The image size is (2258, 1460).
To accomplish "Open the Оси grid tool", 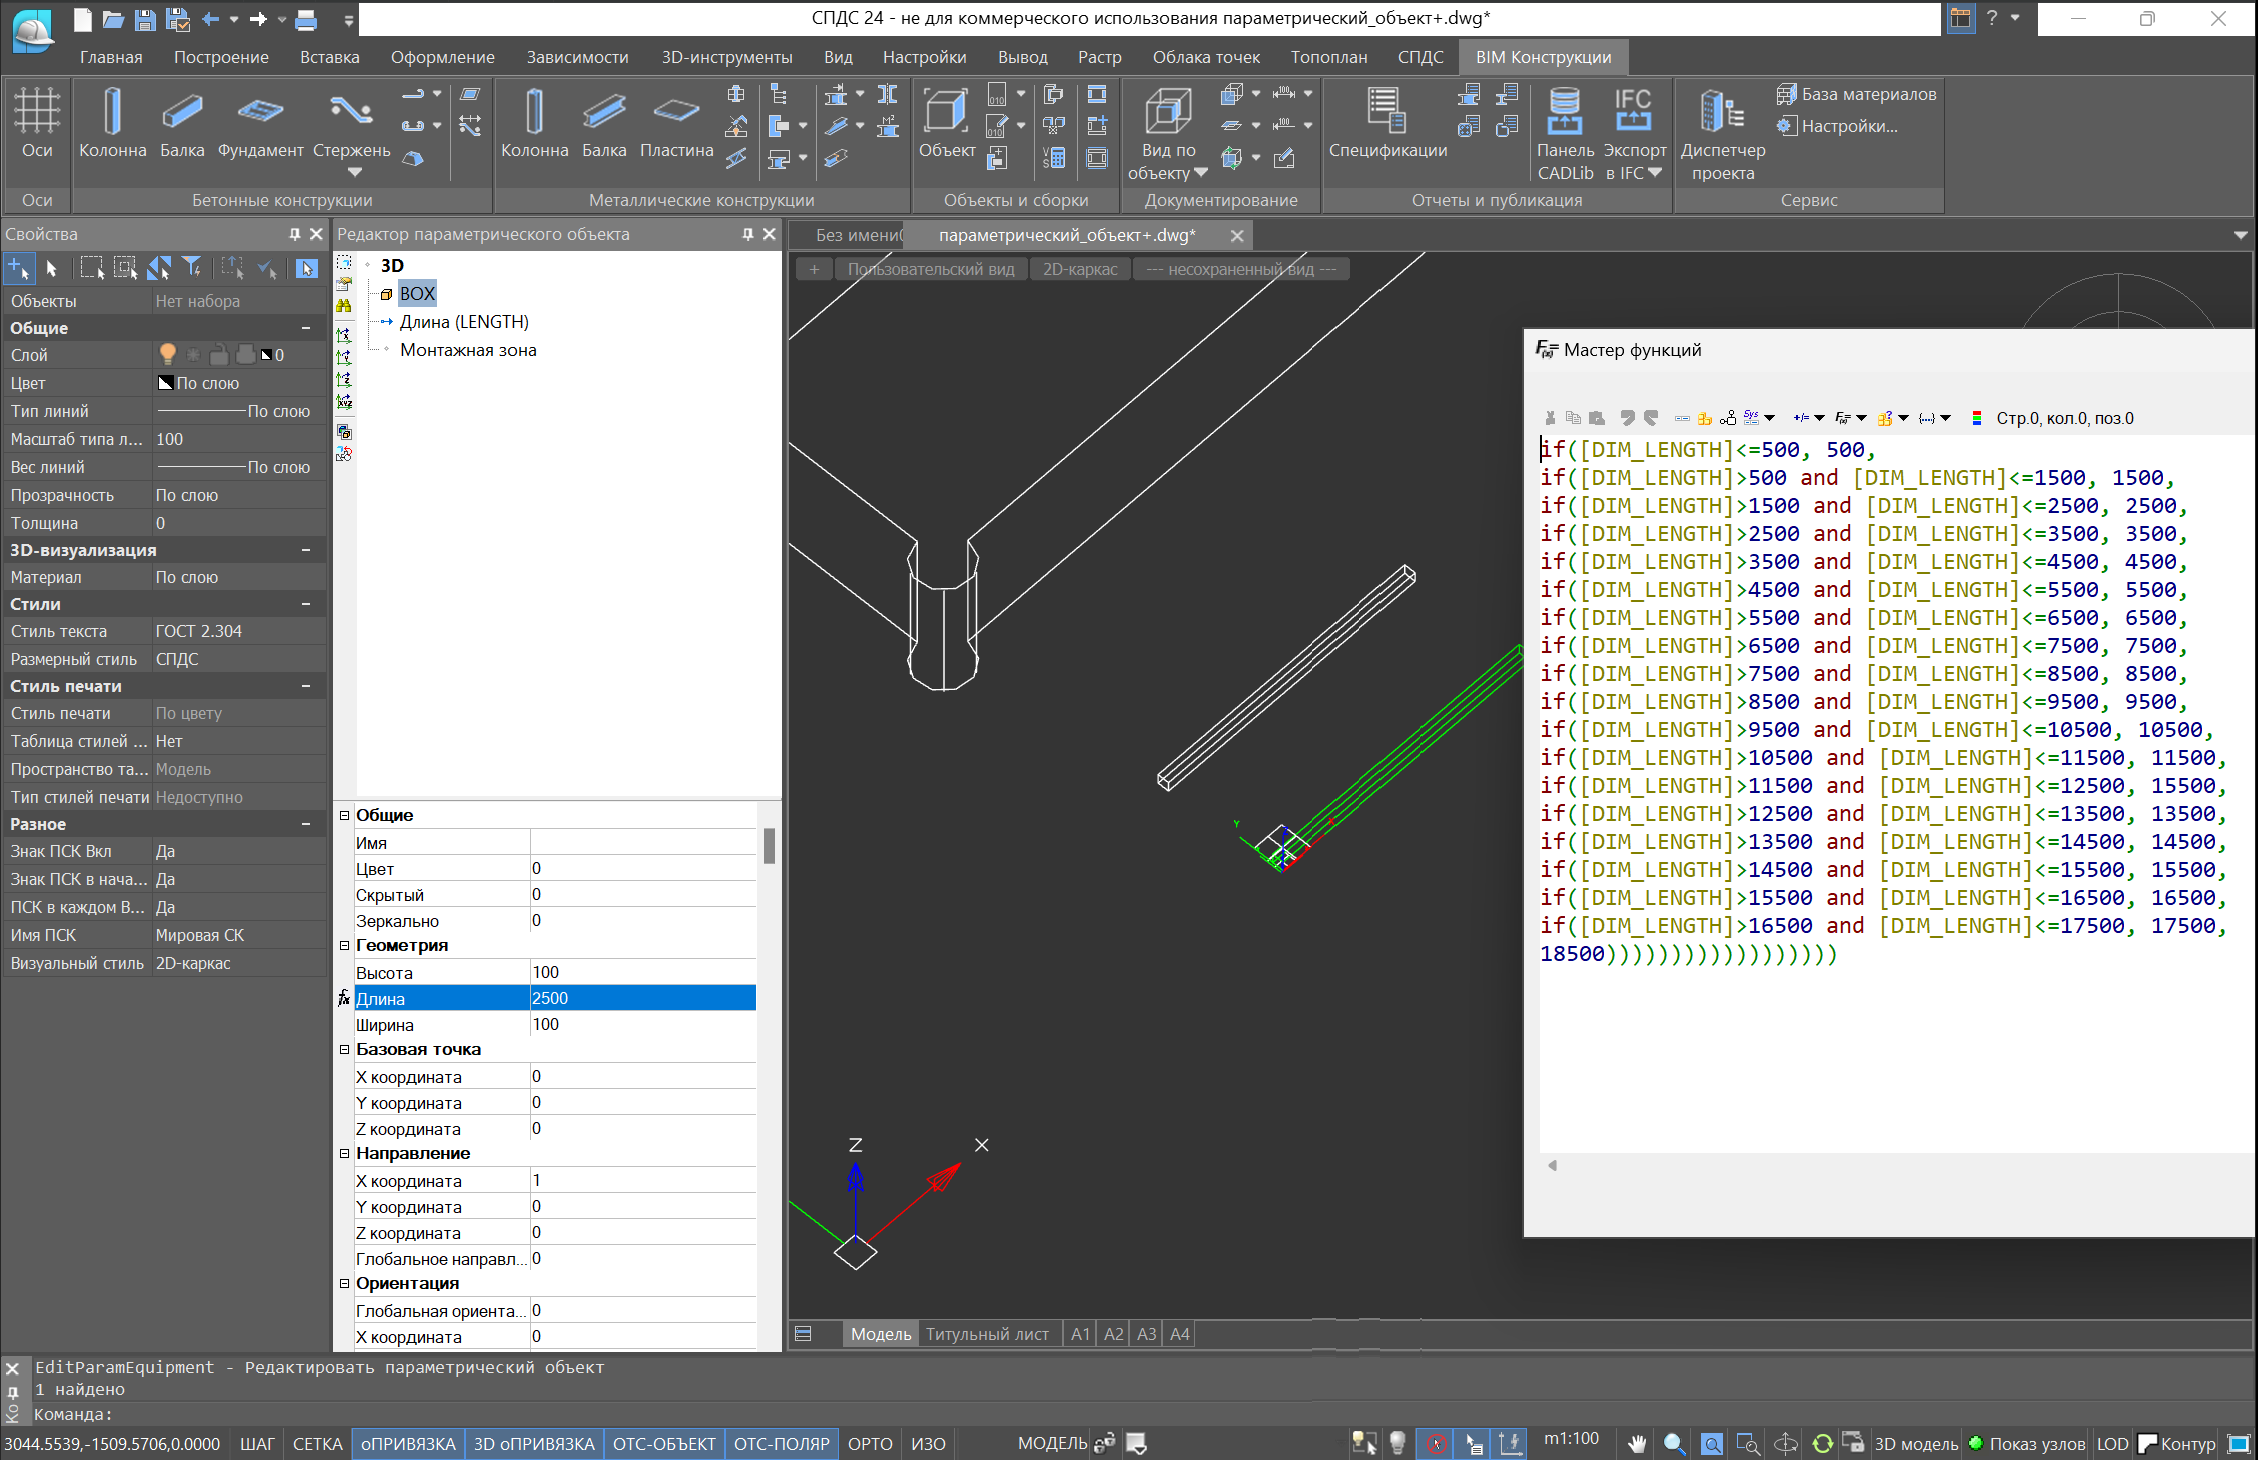I will [37, 122].
